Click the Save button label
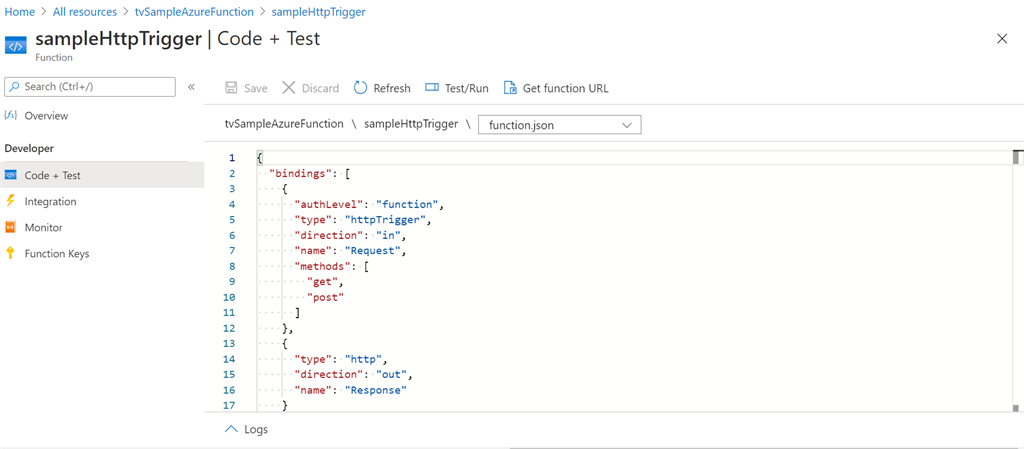Viewport: 1024px width, 449px height. [x=255, y=88]
